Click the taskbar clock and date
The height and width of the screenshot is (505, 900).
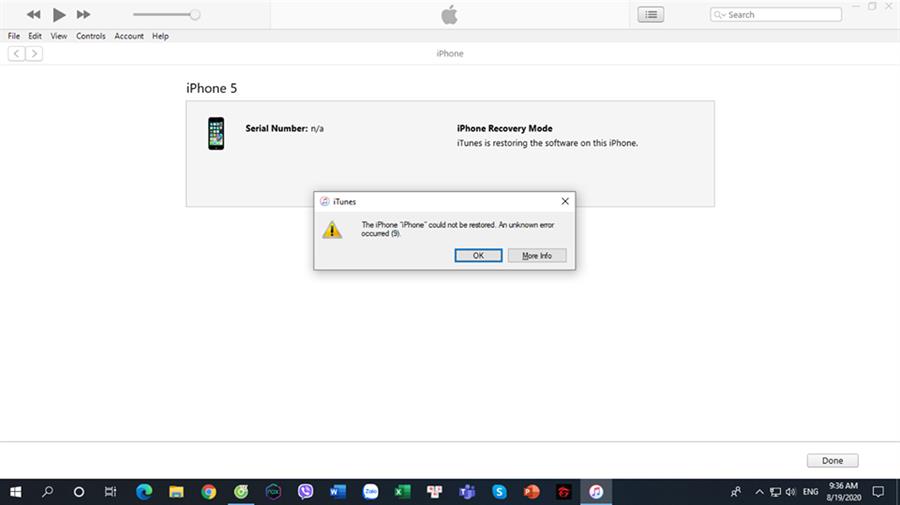click(844, 492)
